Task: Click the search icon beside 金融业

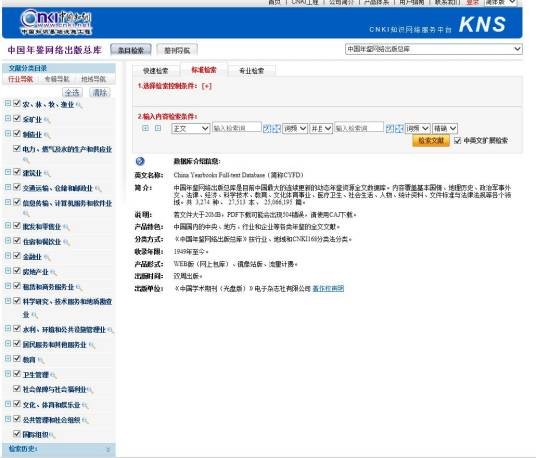Action: tap(47, 257)
